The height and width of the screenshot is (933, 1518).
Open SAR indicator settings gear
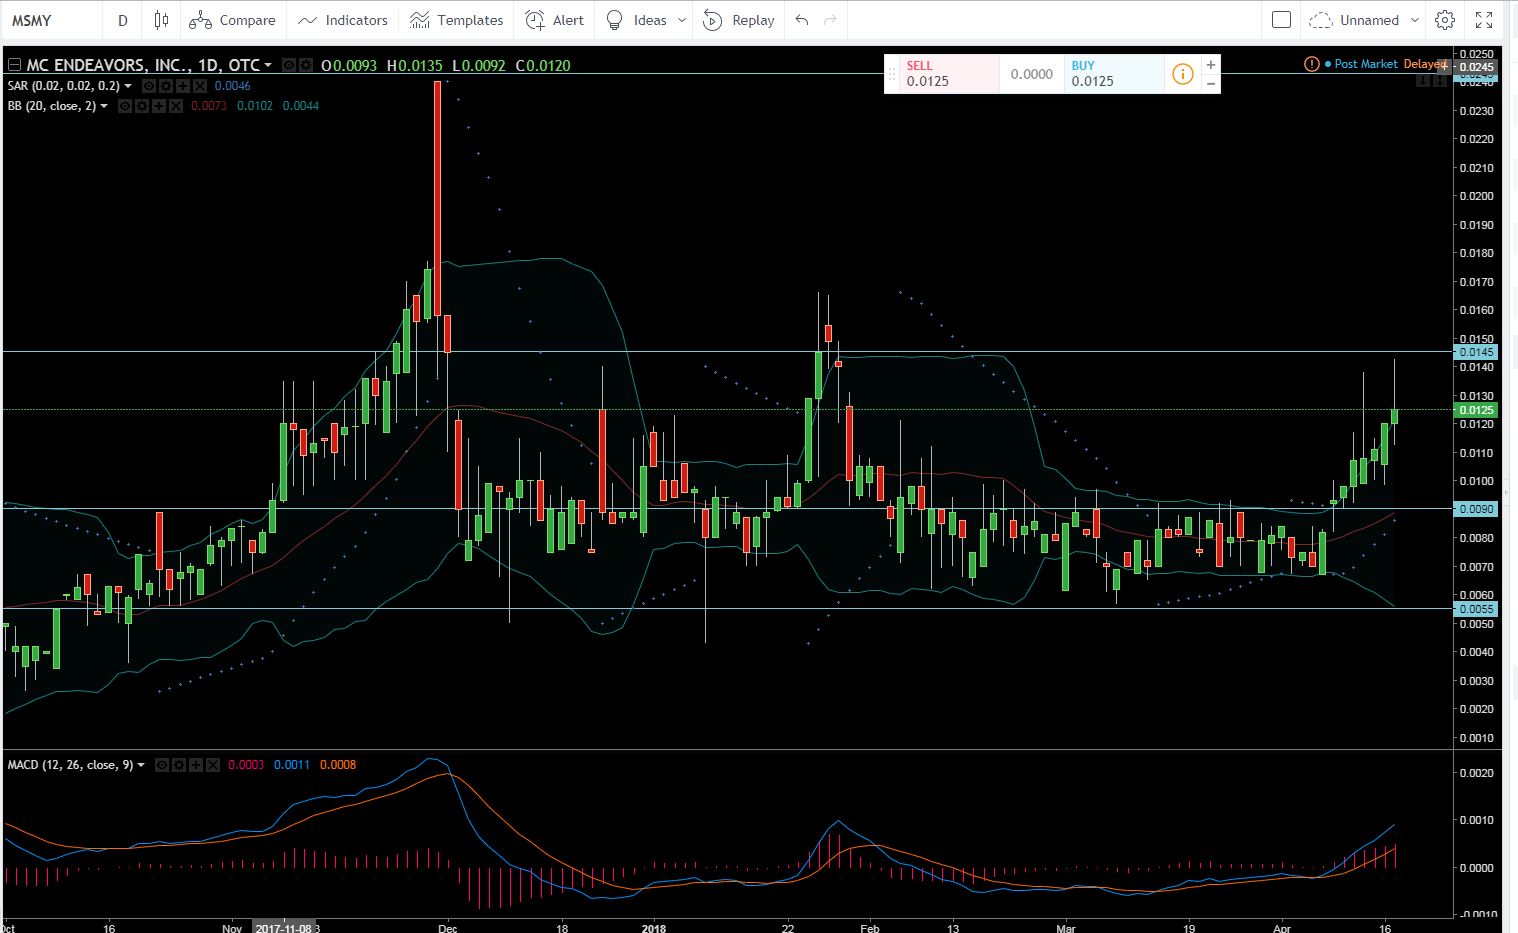(x=165, y=85)
